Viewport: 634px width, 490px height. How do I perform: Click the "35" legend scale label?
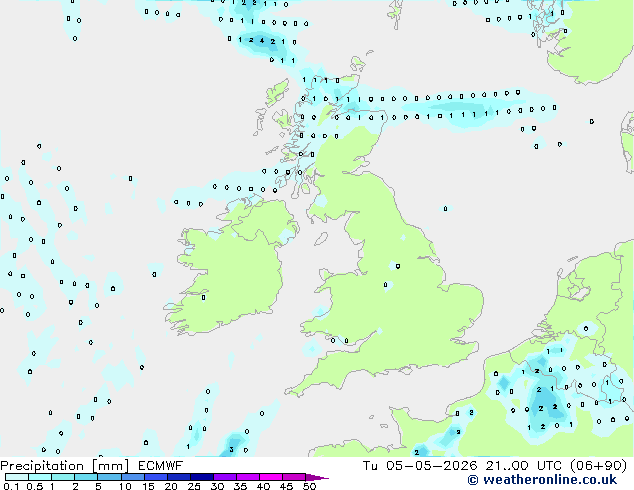(240, 486)
